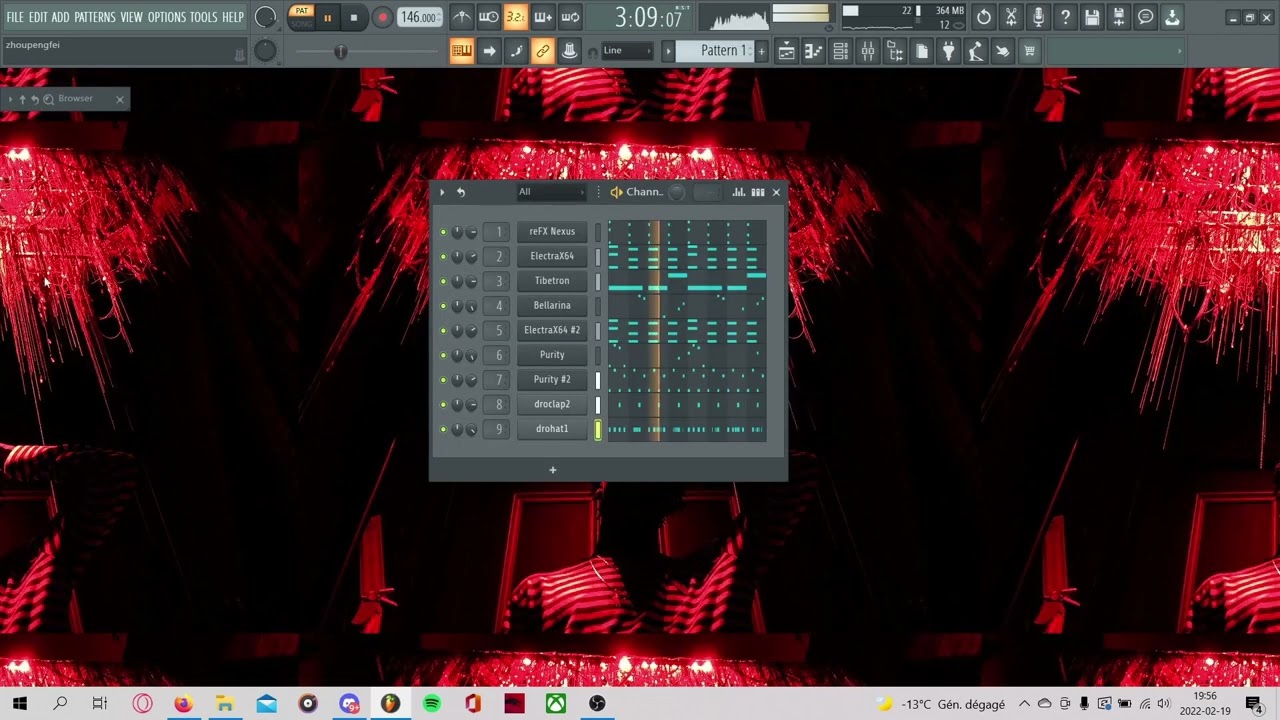Click the export download icon

(x=1173, y=17)
